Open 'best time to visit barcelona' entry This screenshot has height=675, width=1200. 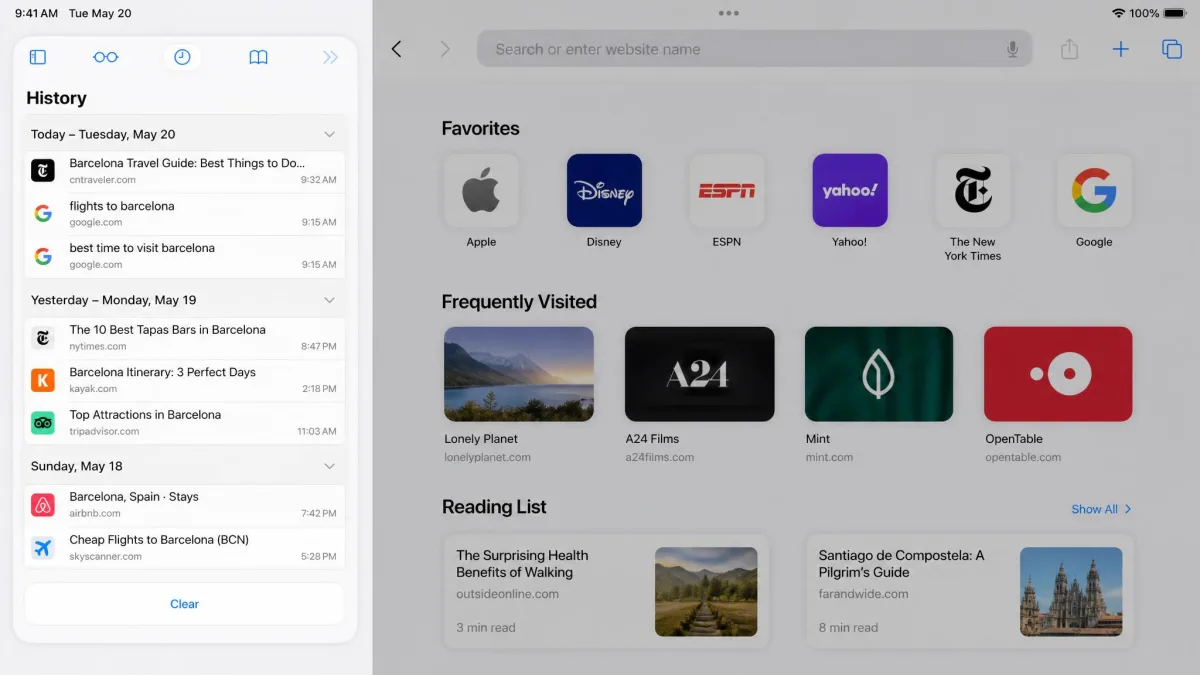click(x=185, y=256)
